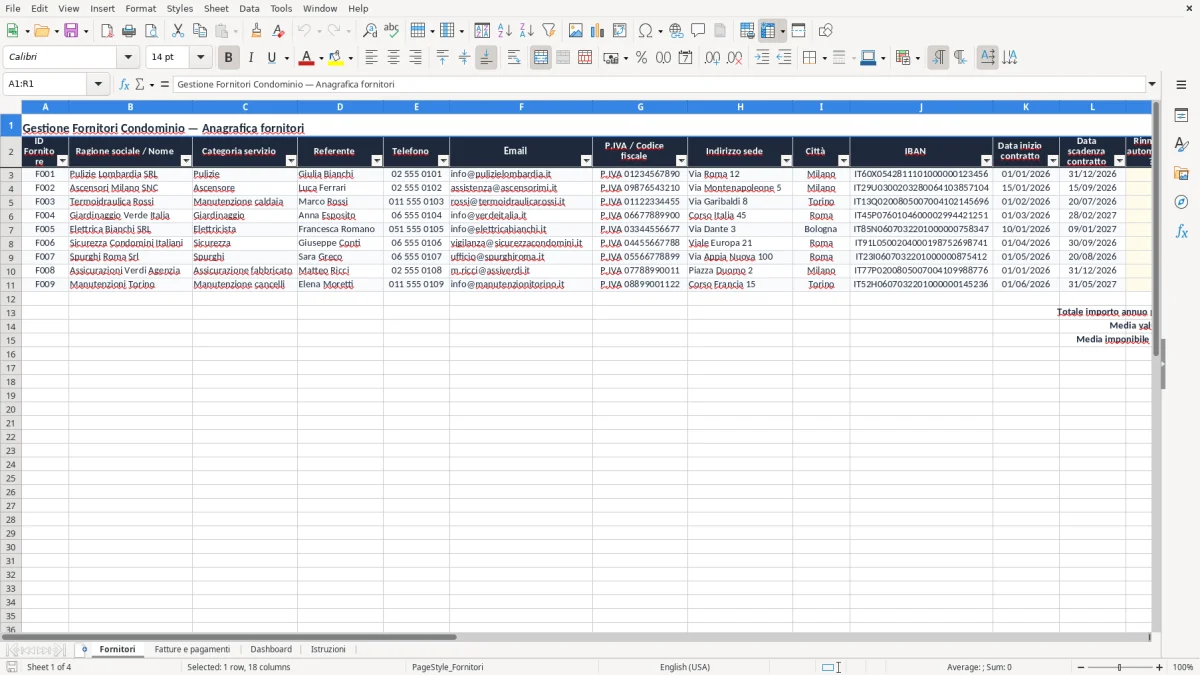The height and width of the screenshot is (675, 1200).
Task: Switch to Fatture e pagamenti sheet tab
Action: click(x=192, y=650)
